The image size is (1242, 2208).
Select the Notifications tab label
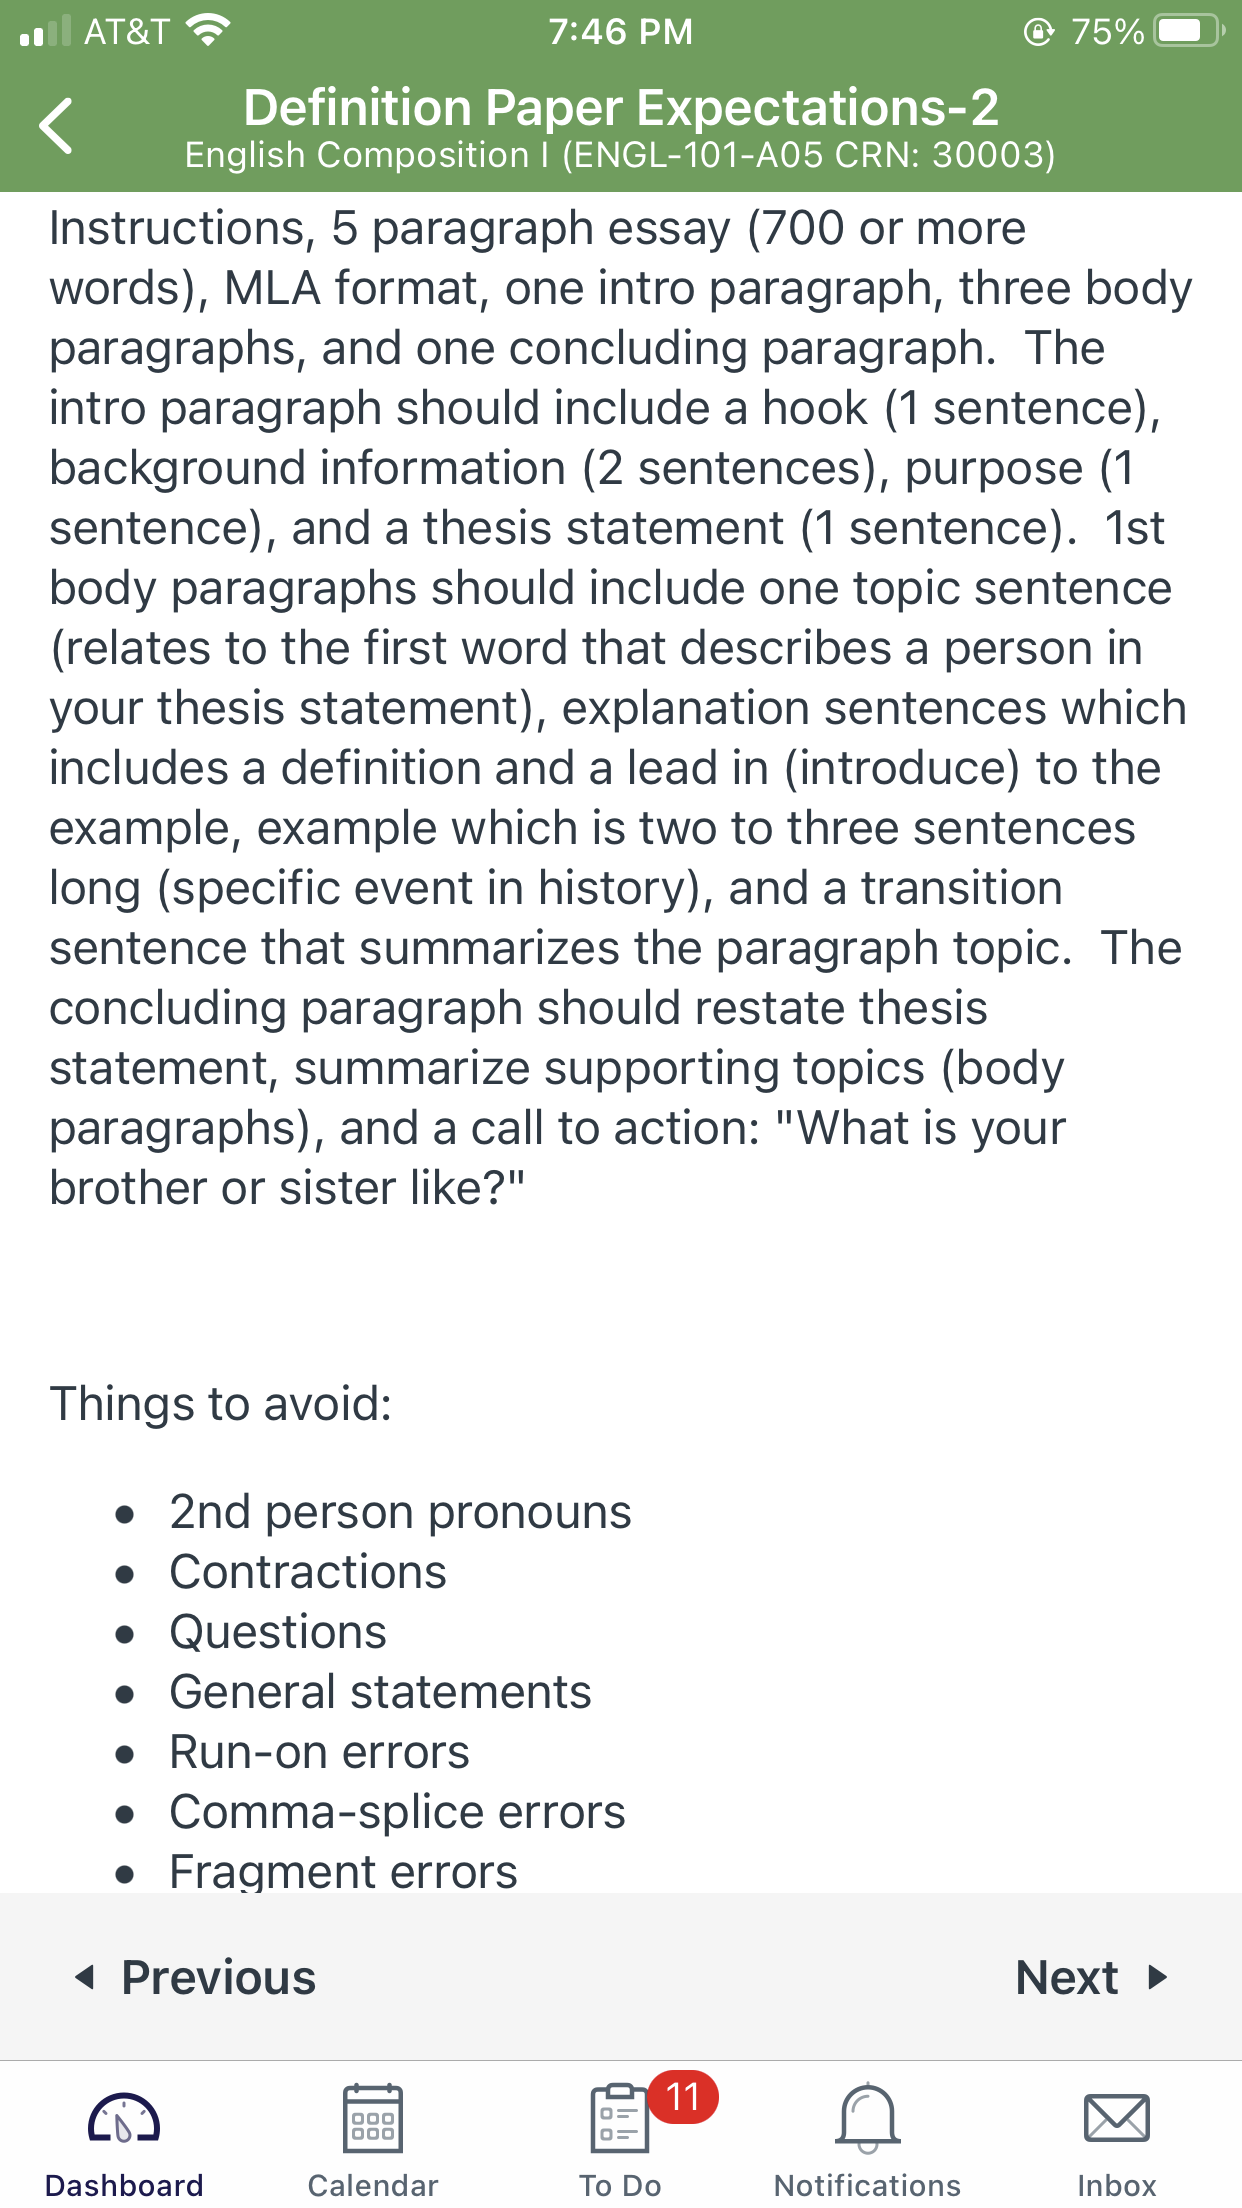point(868,2185)
